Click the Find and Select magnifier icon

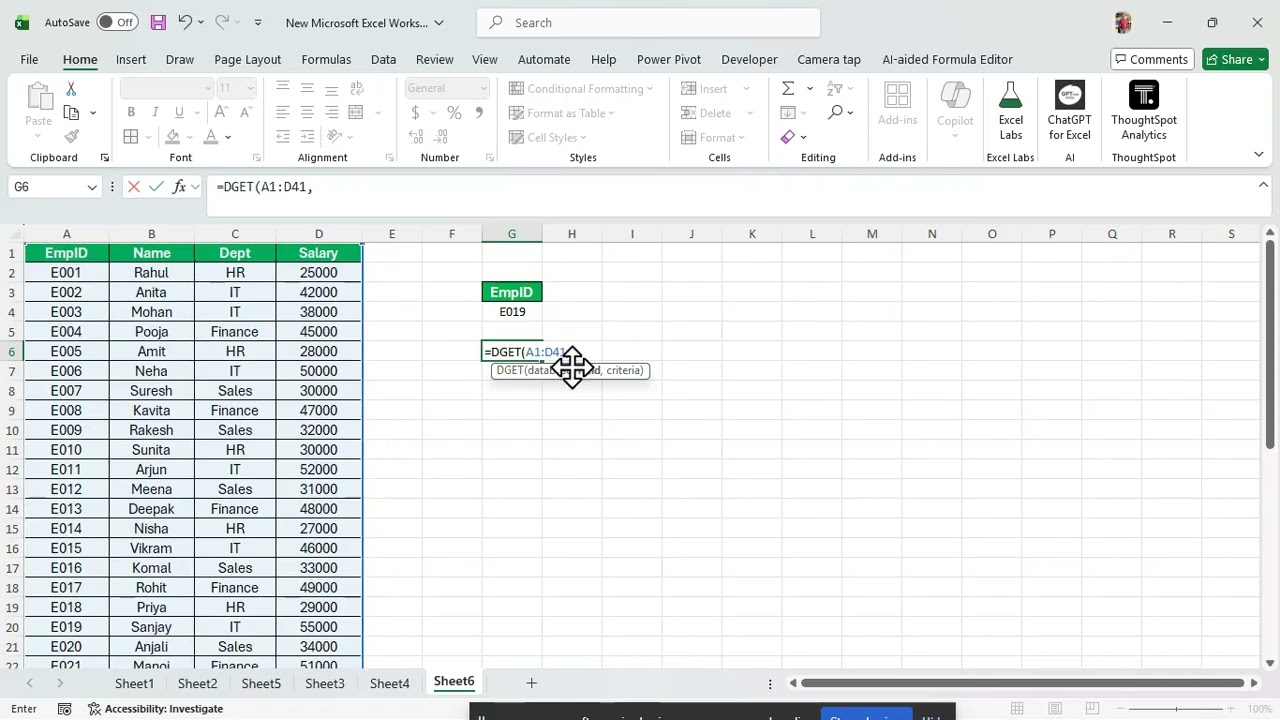(x=836, y=112)
